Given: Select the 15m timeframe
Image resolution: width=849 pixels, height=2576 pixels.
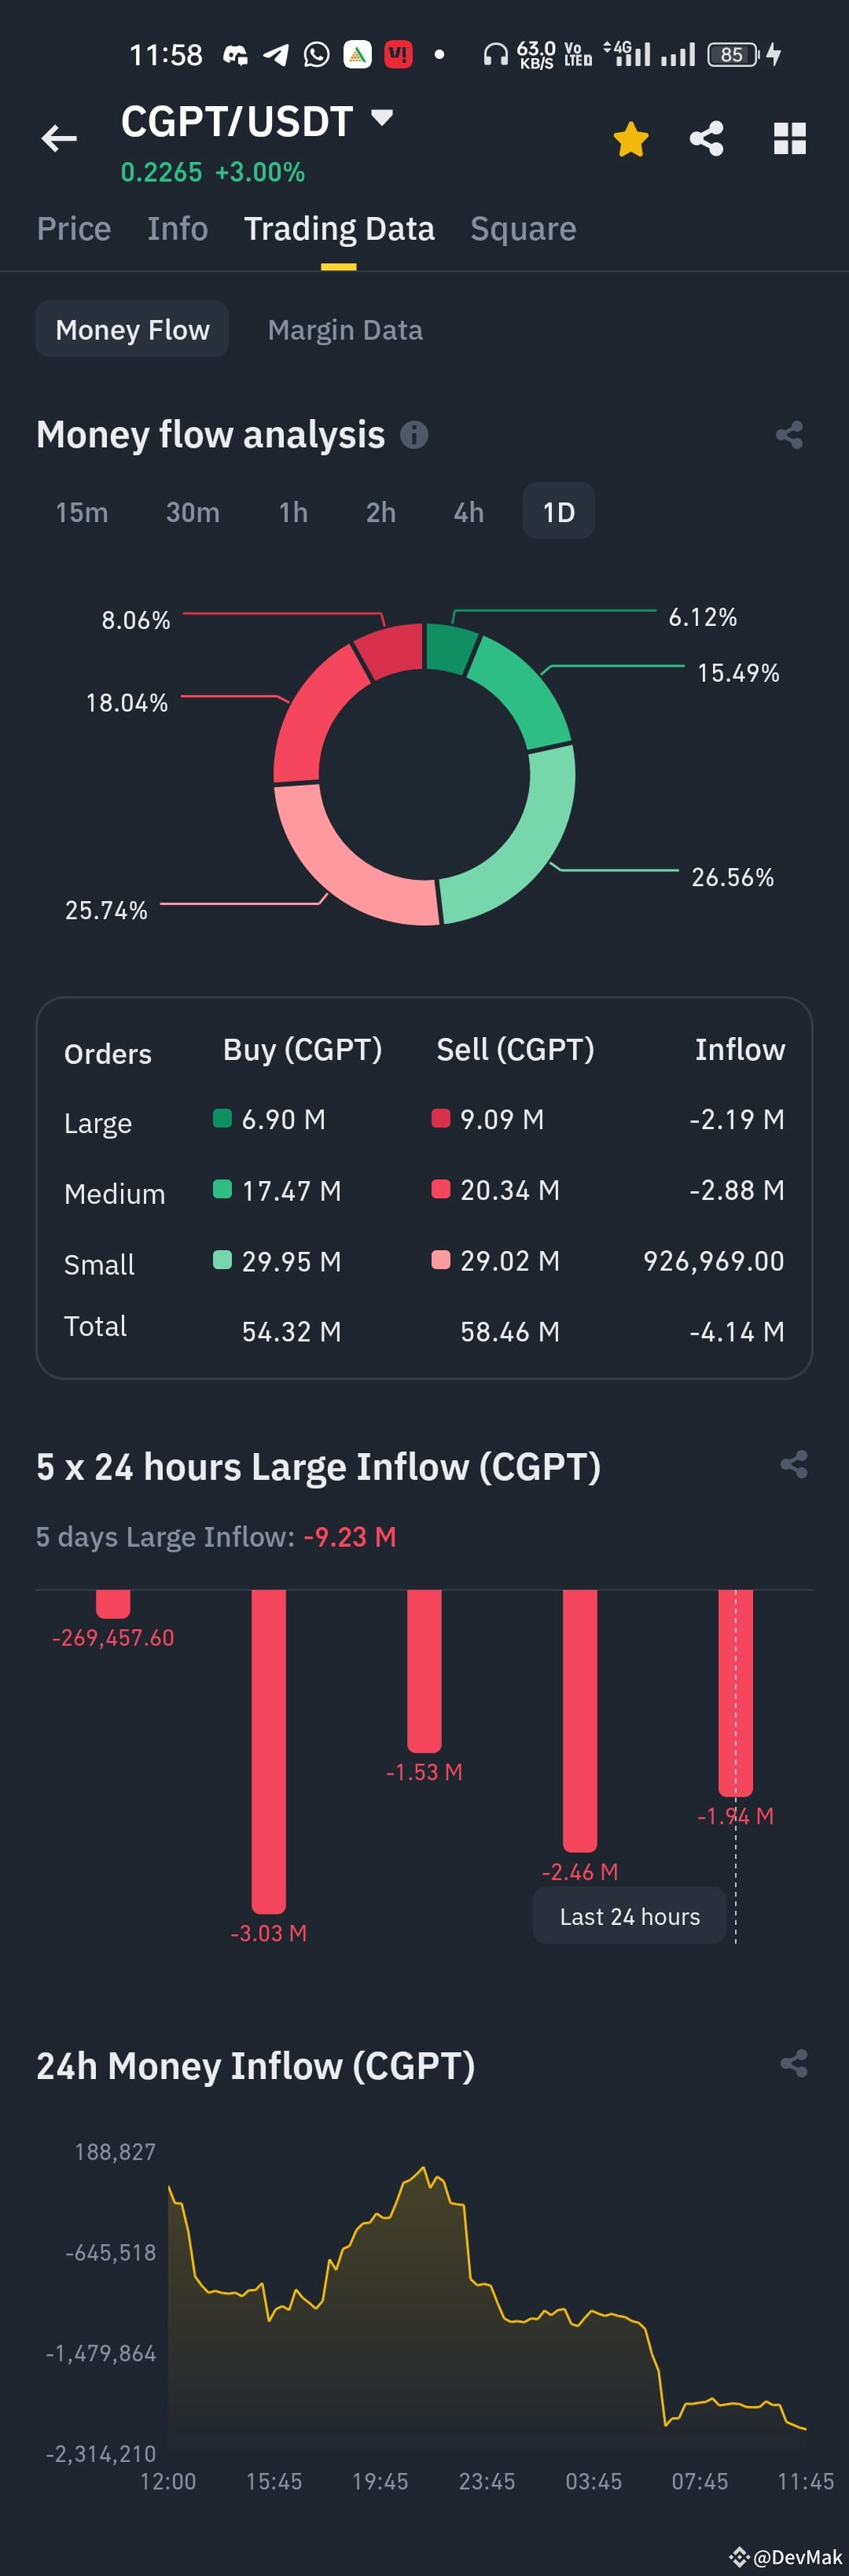Looking at the screenshot, I should click(81, 511).
